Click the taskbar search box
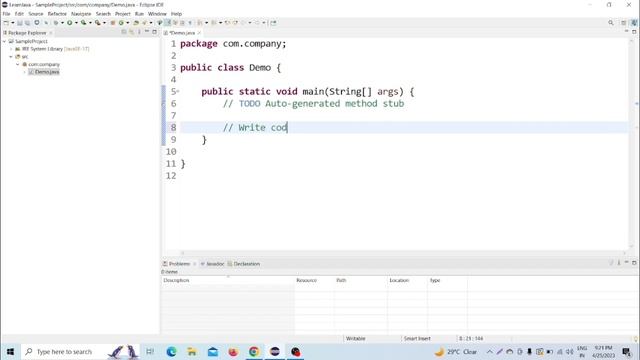Image resolution: width=640 pixels, height=360 pixels. click(80, 351)
